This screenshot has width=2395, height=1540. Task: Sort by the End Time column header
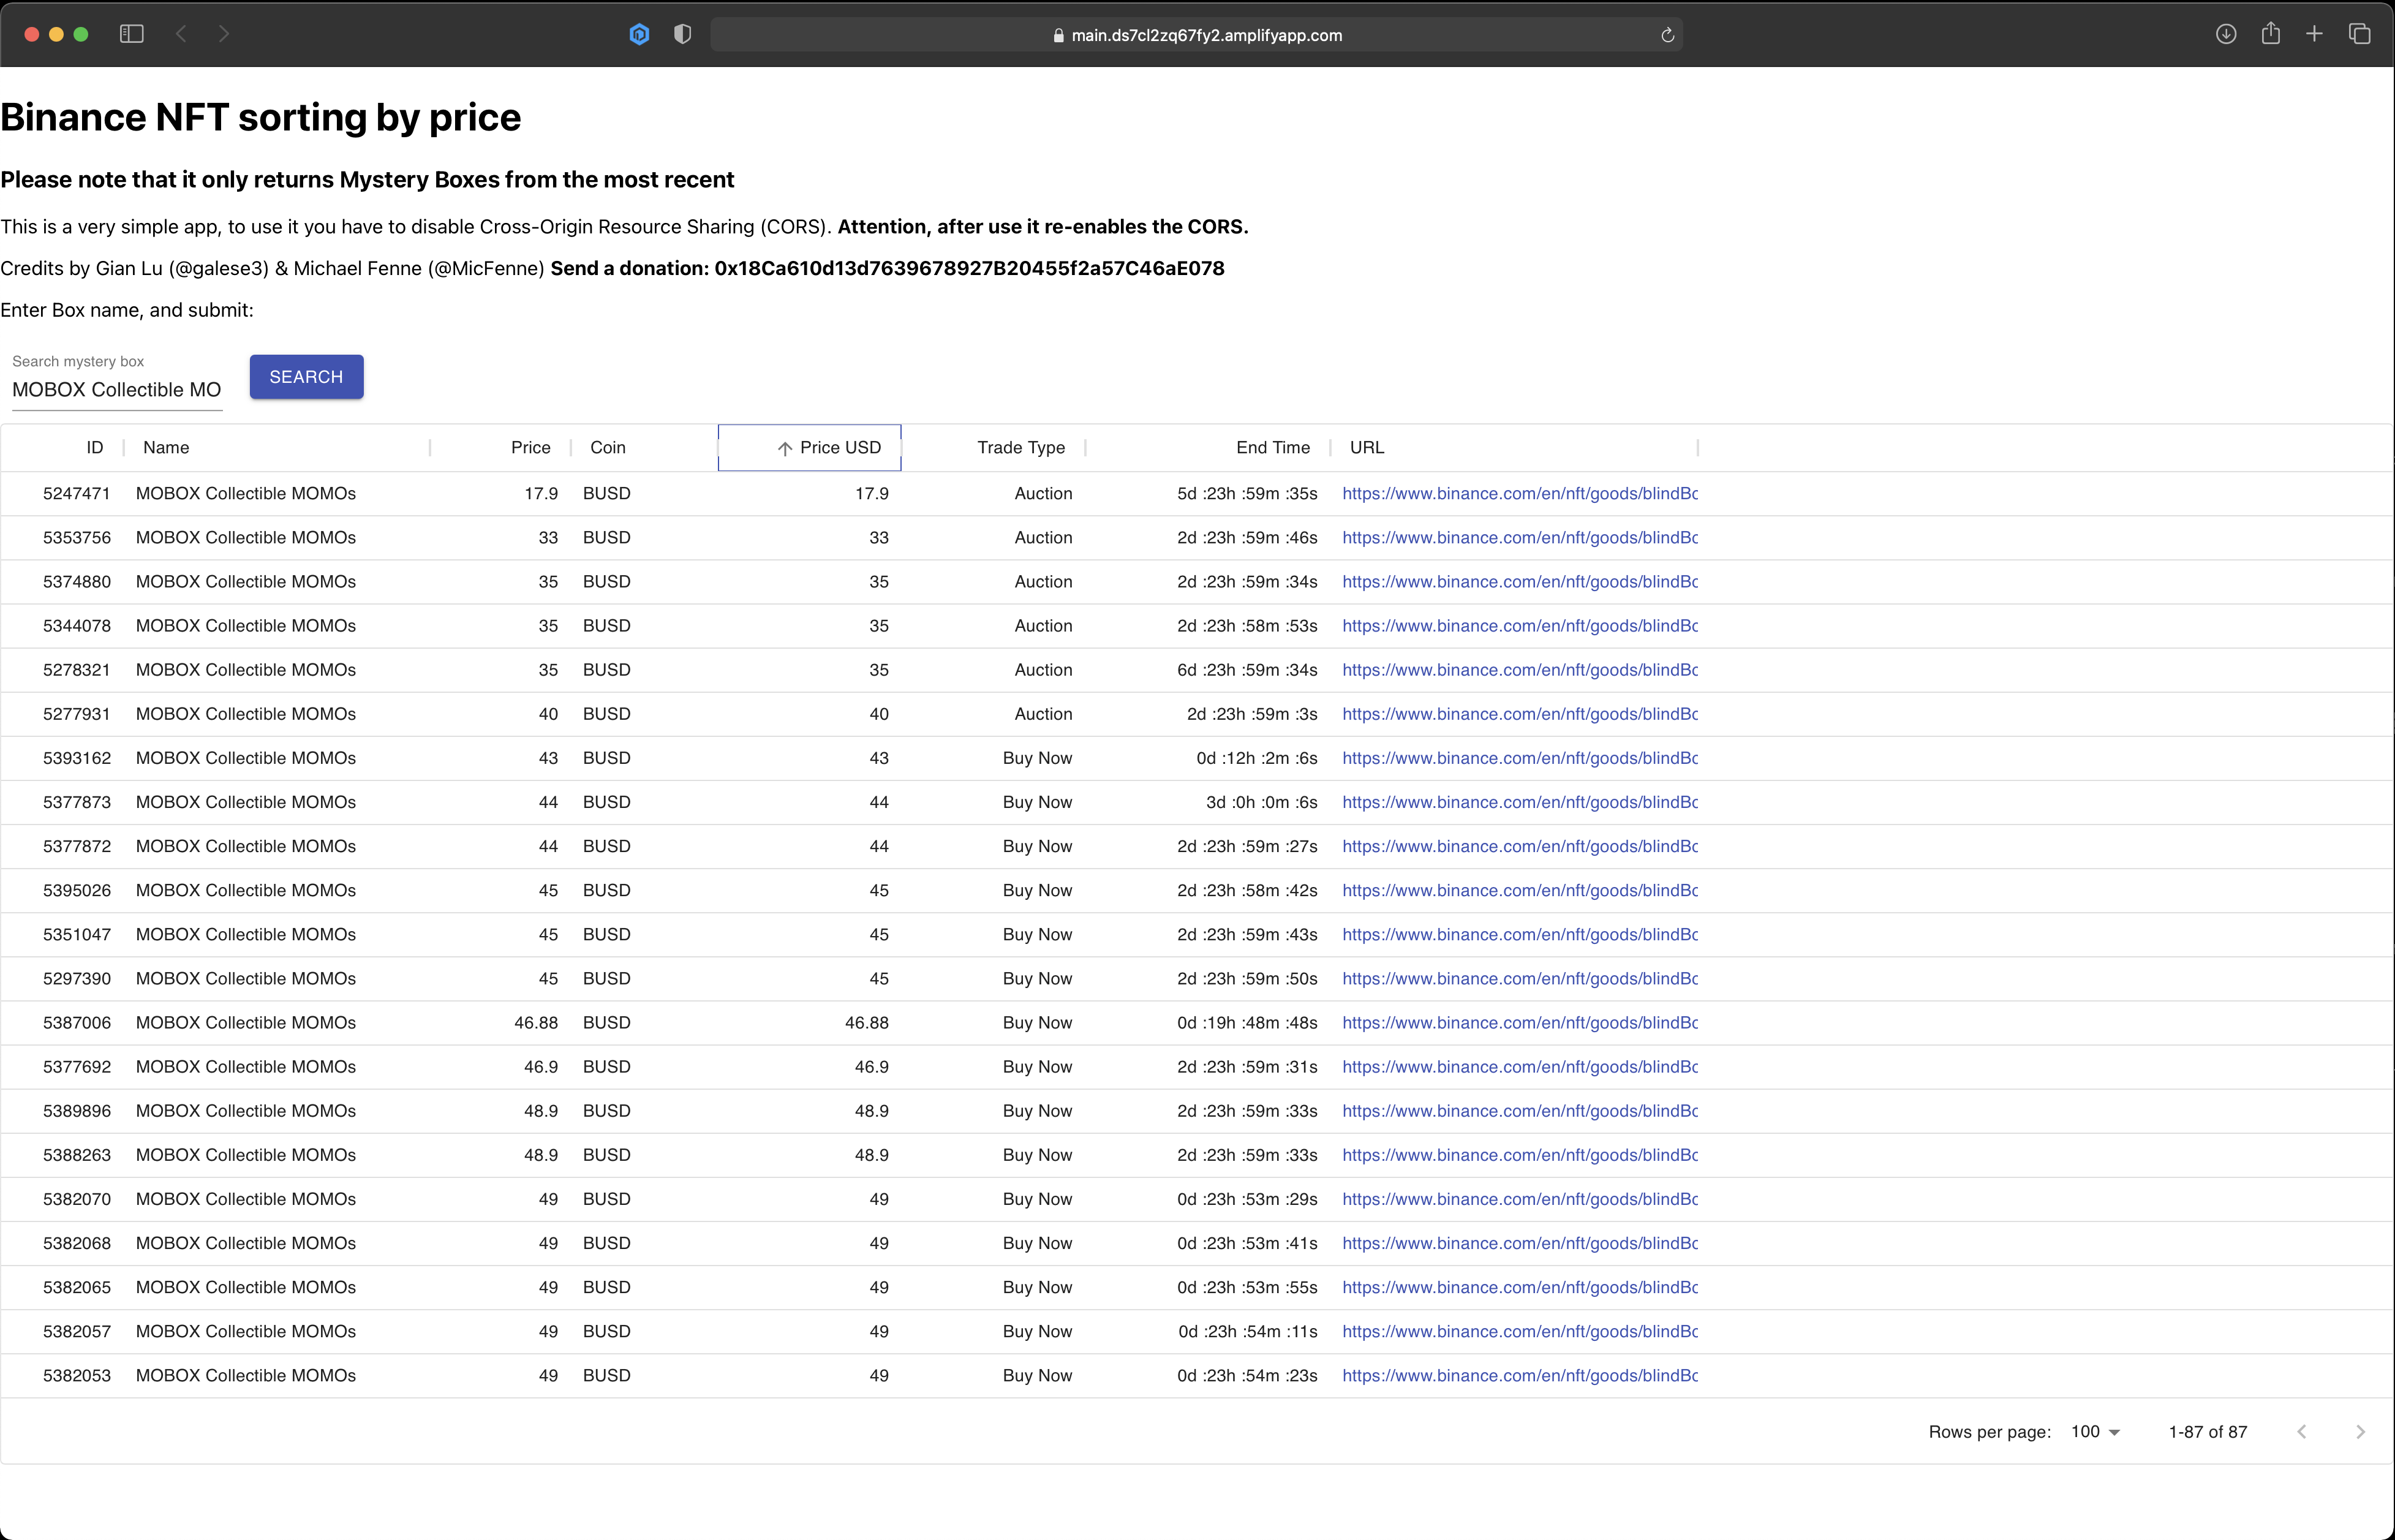point(1272,448)
